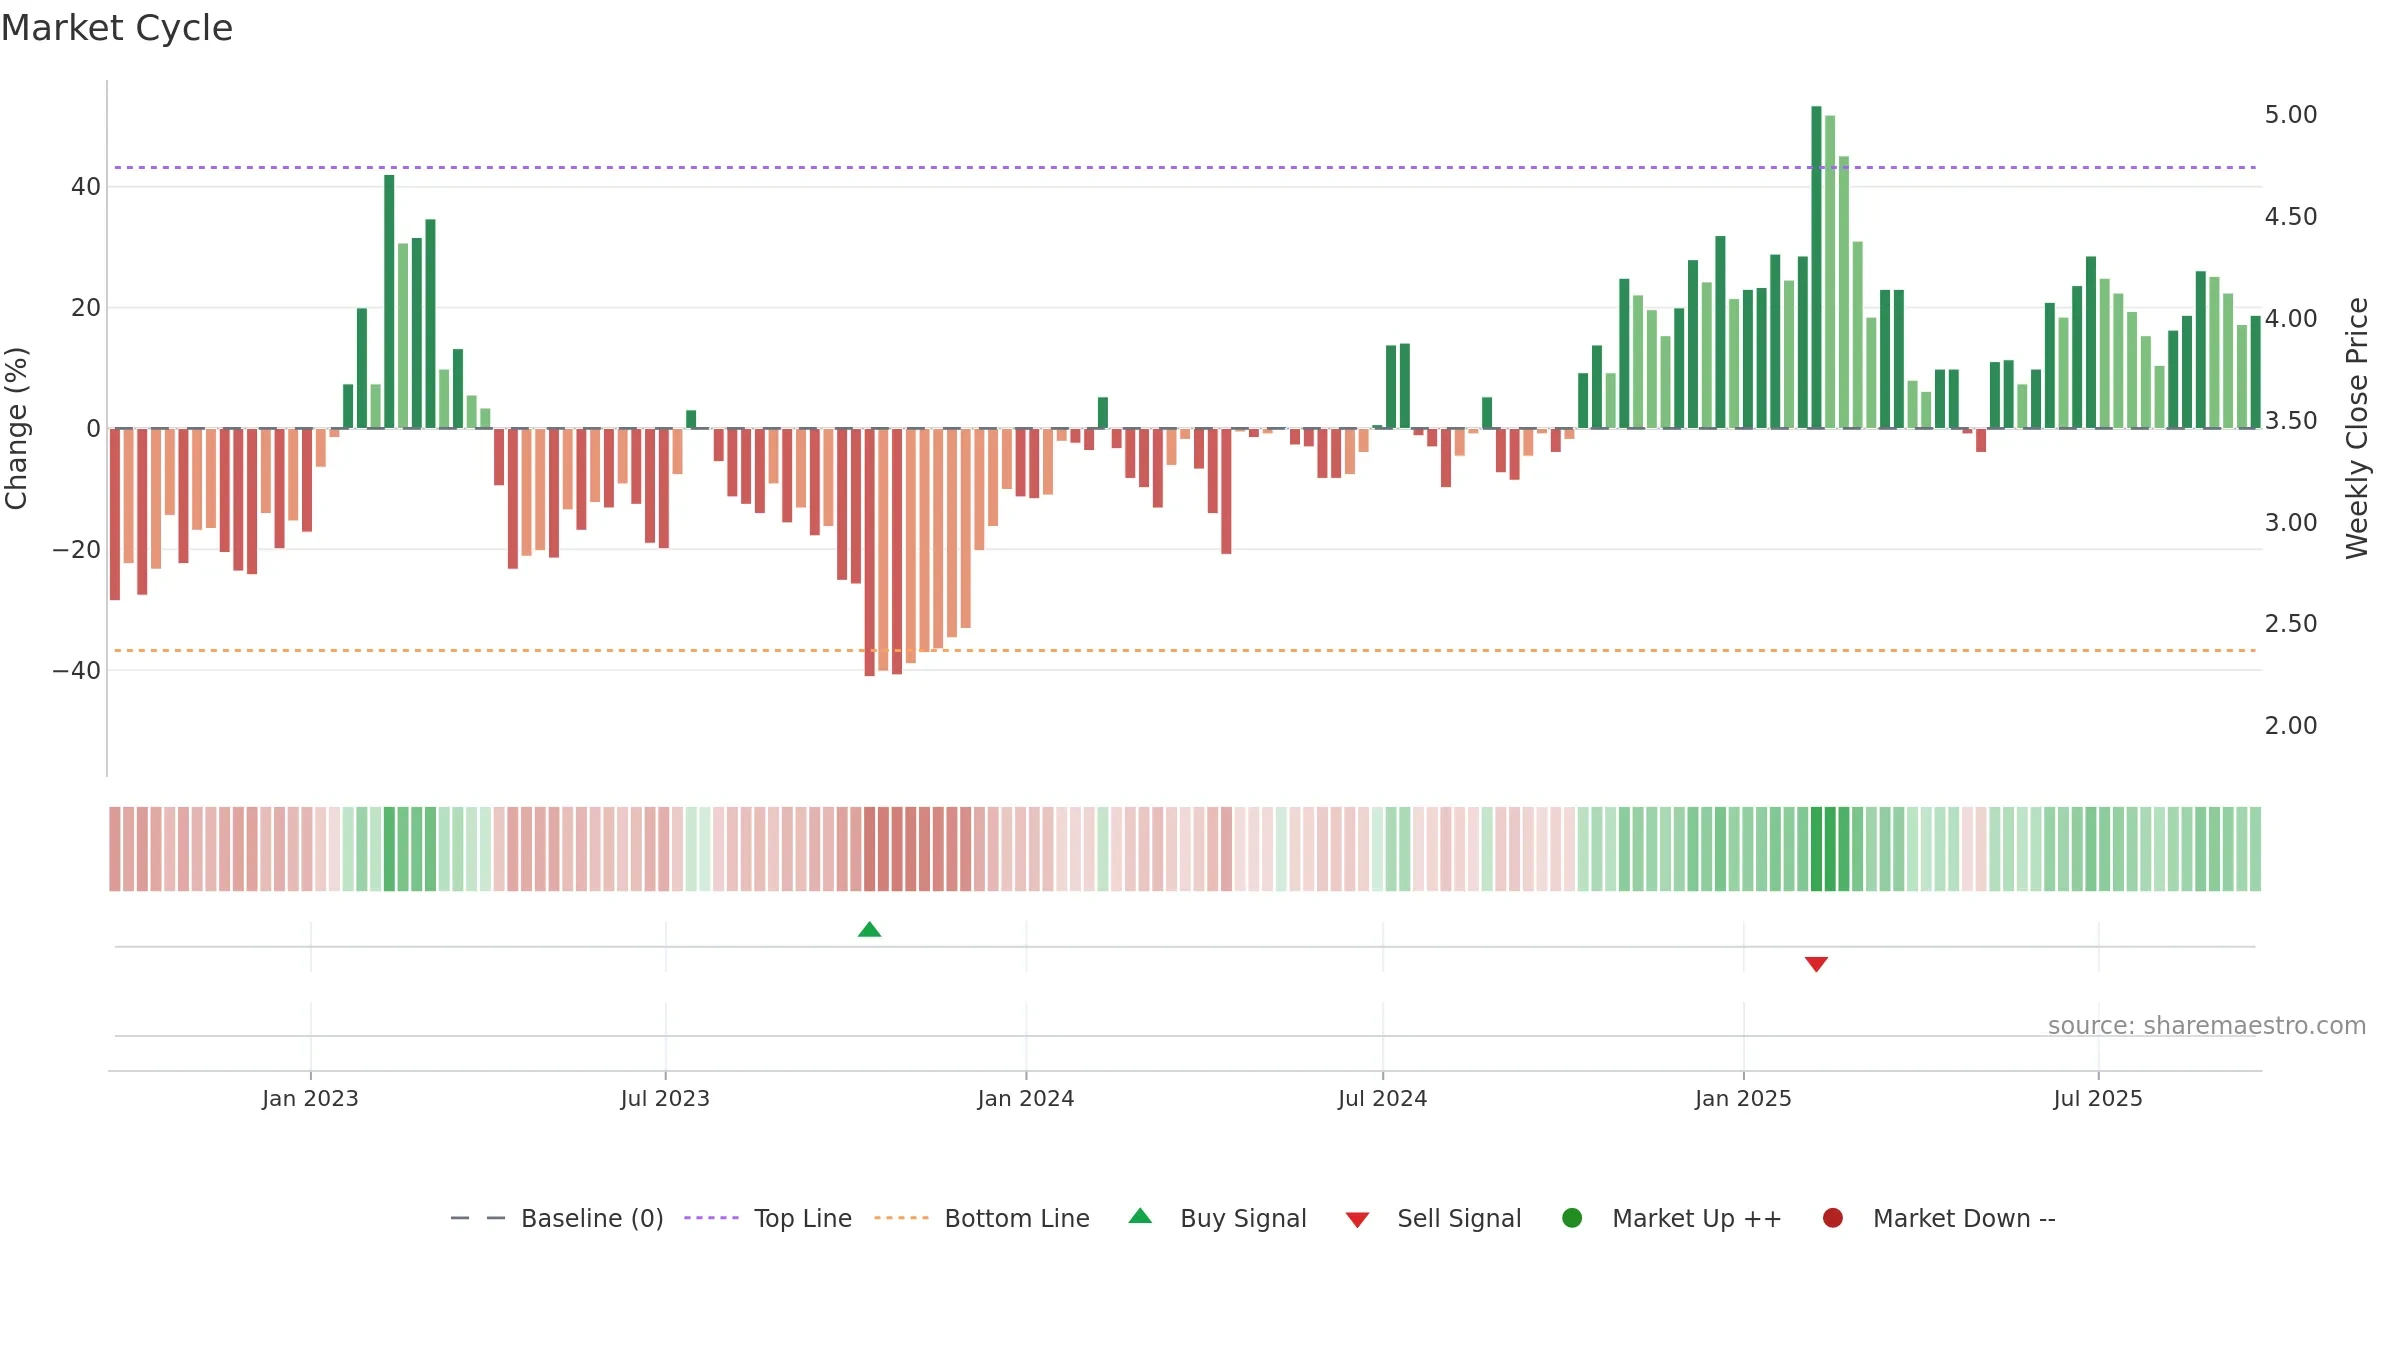The height and width of the screenshot is (1350, 2400).
Task: Toggle the Sell Signal legend entry
Action: [x=1433, y=1219]
